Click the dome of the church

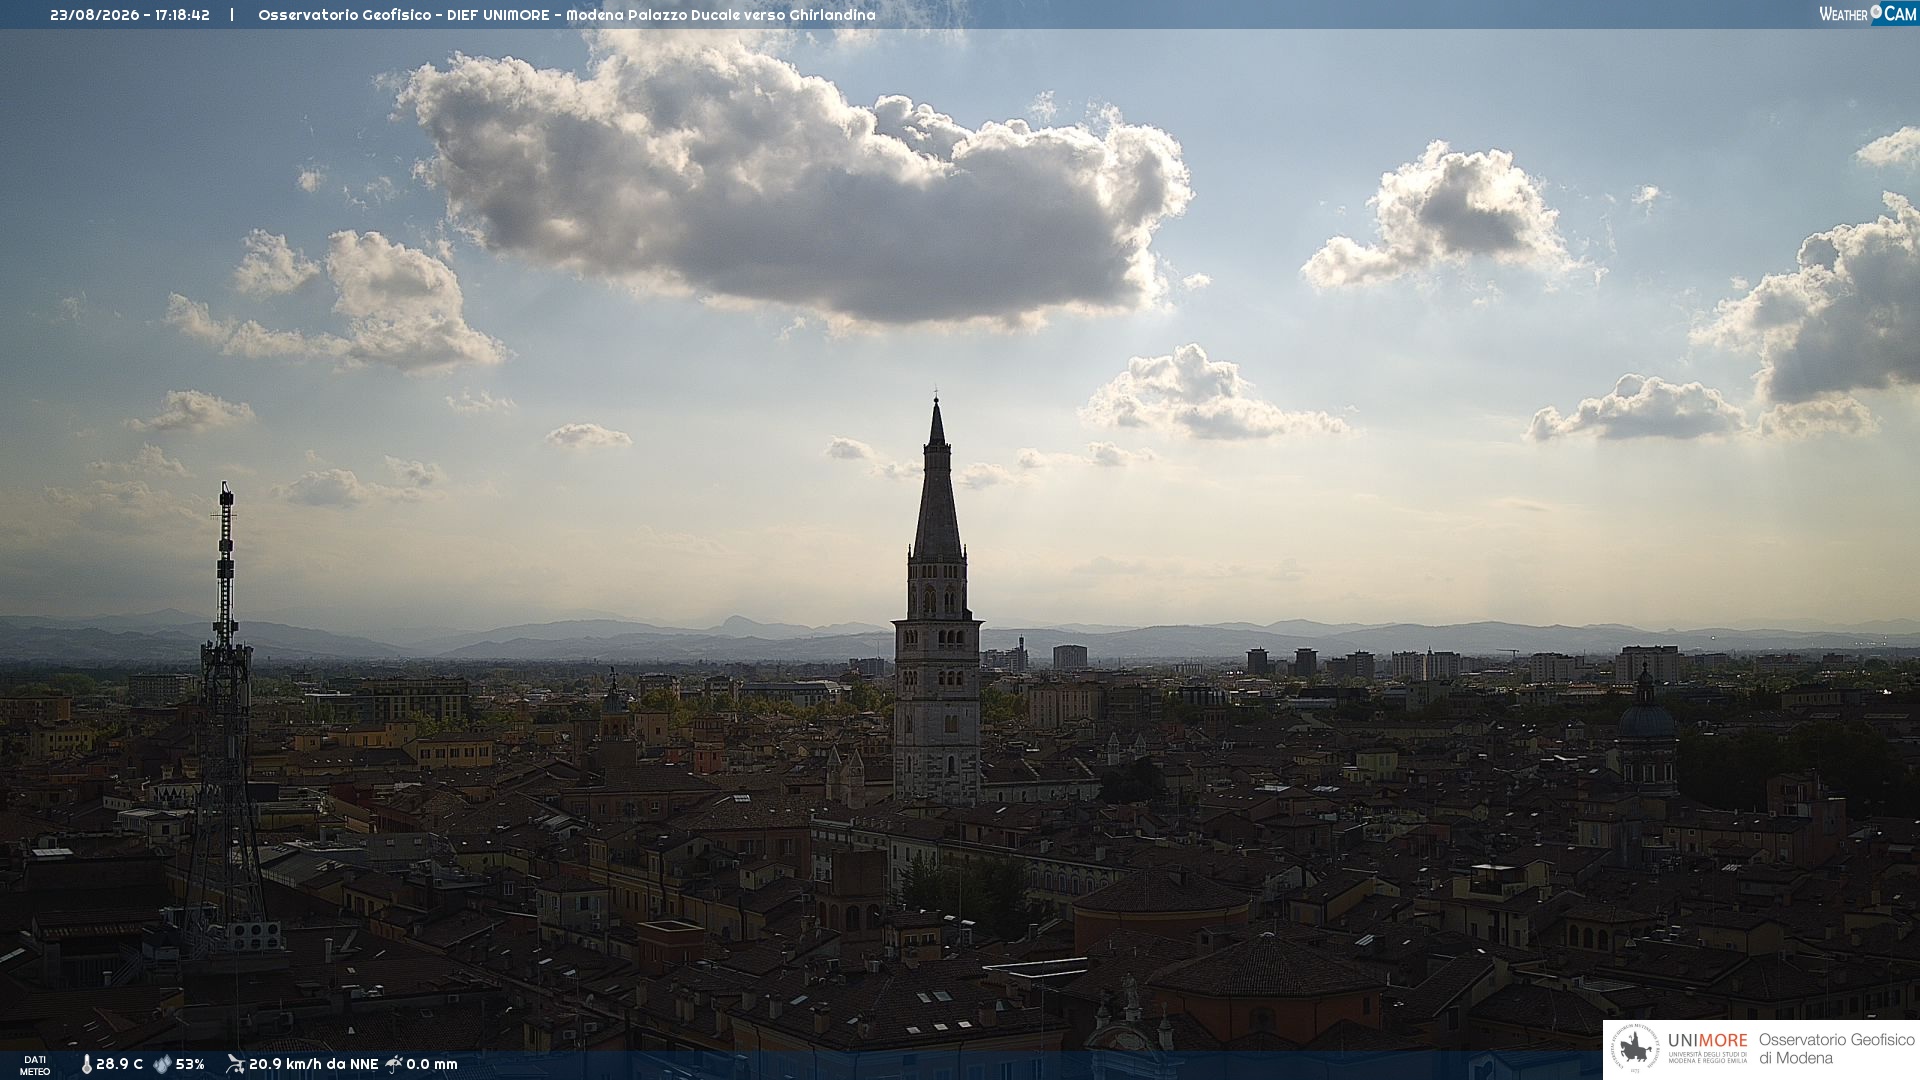pyautogui.click(x=1646, y=718)
